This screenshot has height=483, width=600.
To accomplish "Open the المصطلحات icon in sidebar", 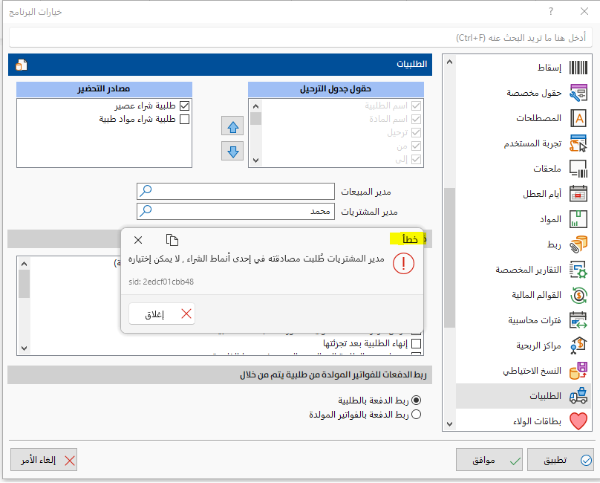I will pos(578,118).
